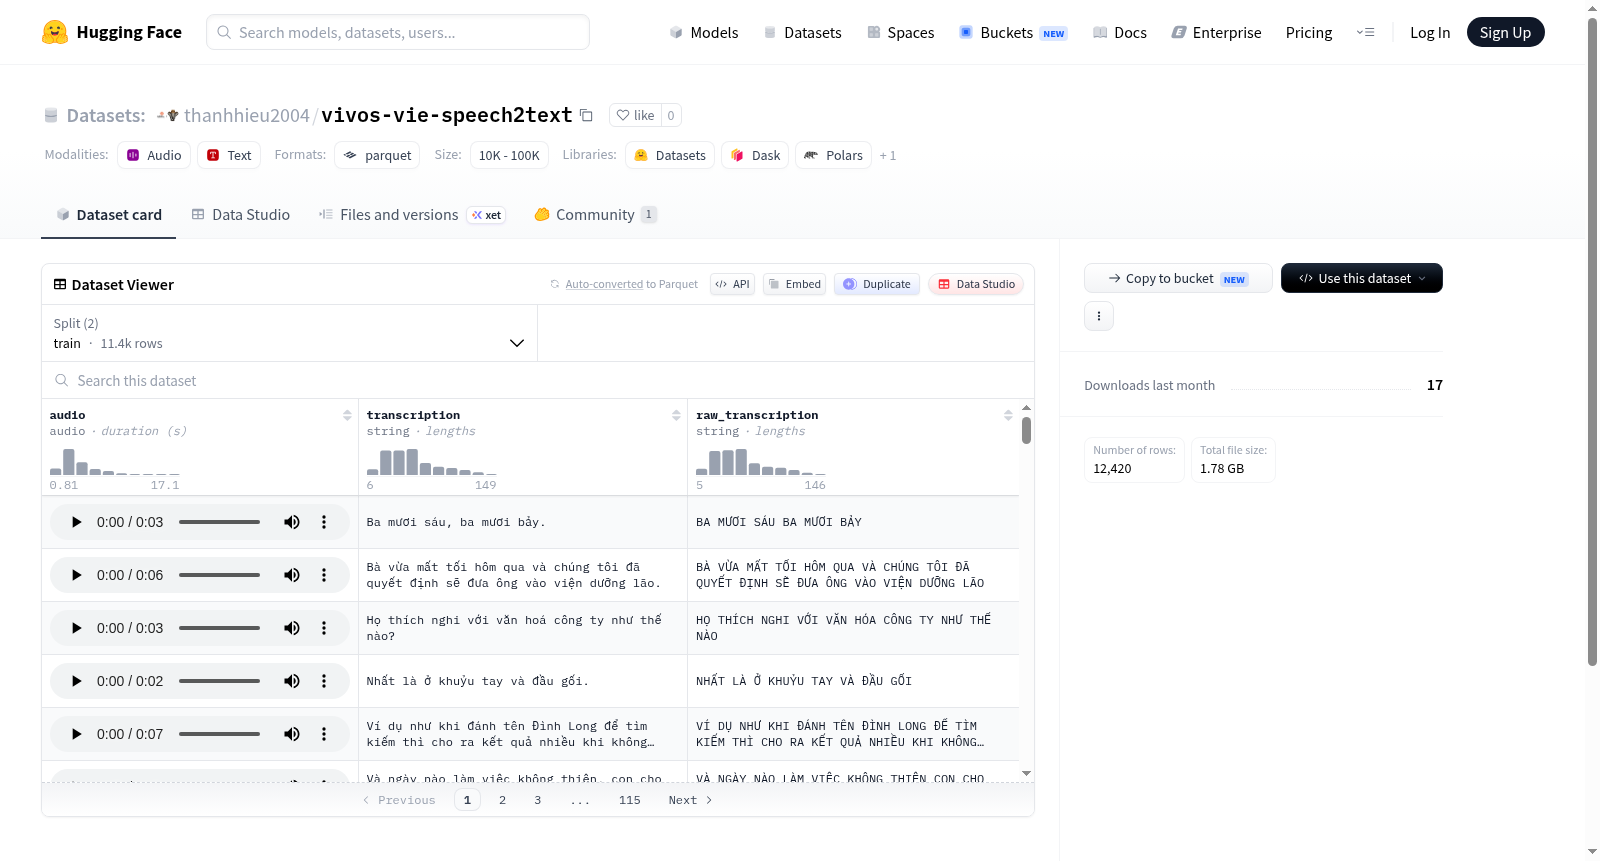Play the 0:02 audio clip

[x=77, y=681]
